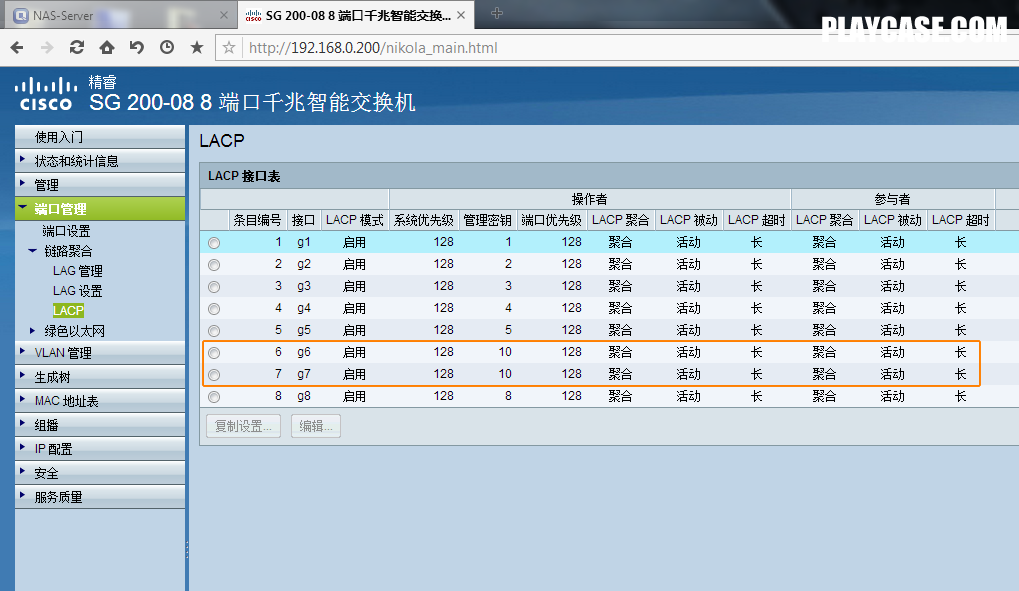Expand the 组播 menu arrow
This screenshot has width=1019, height=591.
pyautogui.click(x=23, y=424)
